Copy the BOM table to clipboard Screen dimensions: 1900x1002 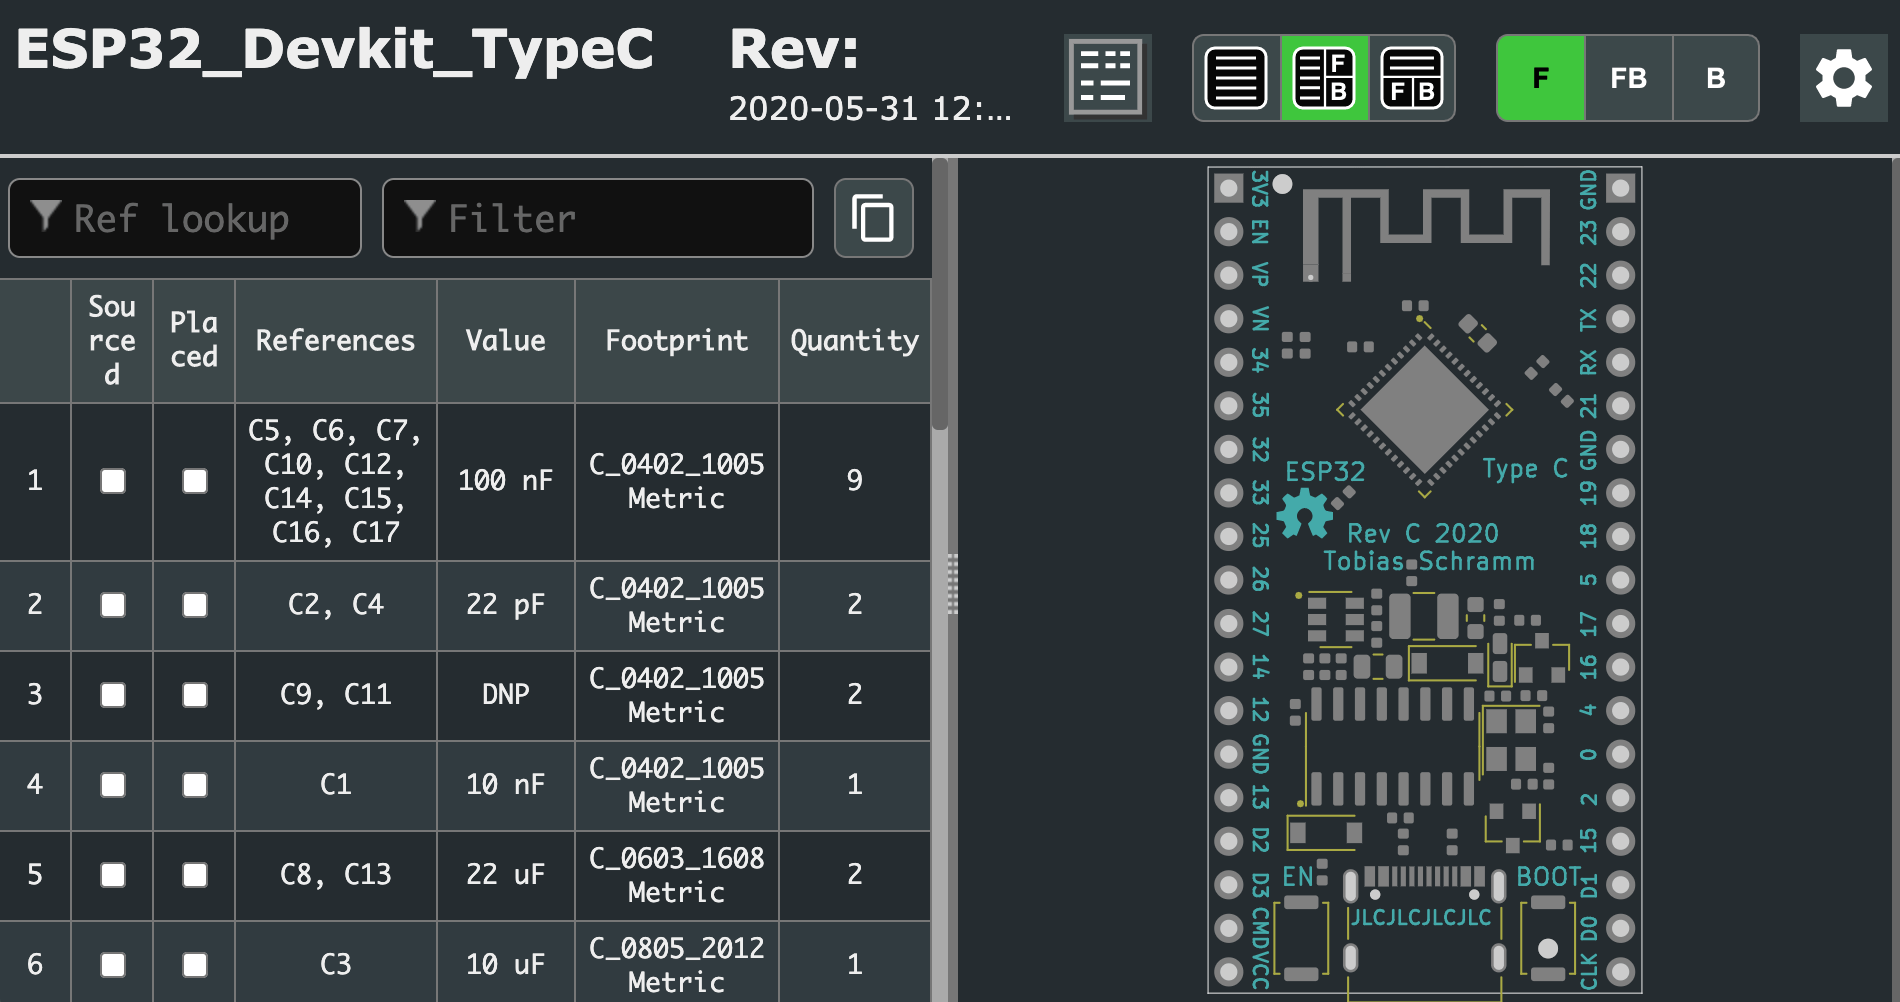point(873,218)
